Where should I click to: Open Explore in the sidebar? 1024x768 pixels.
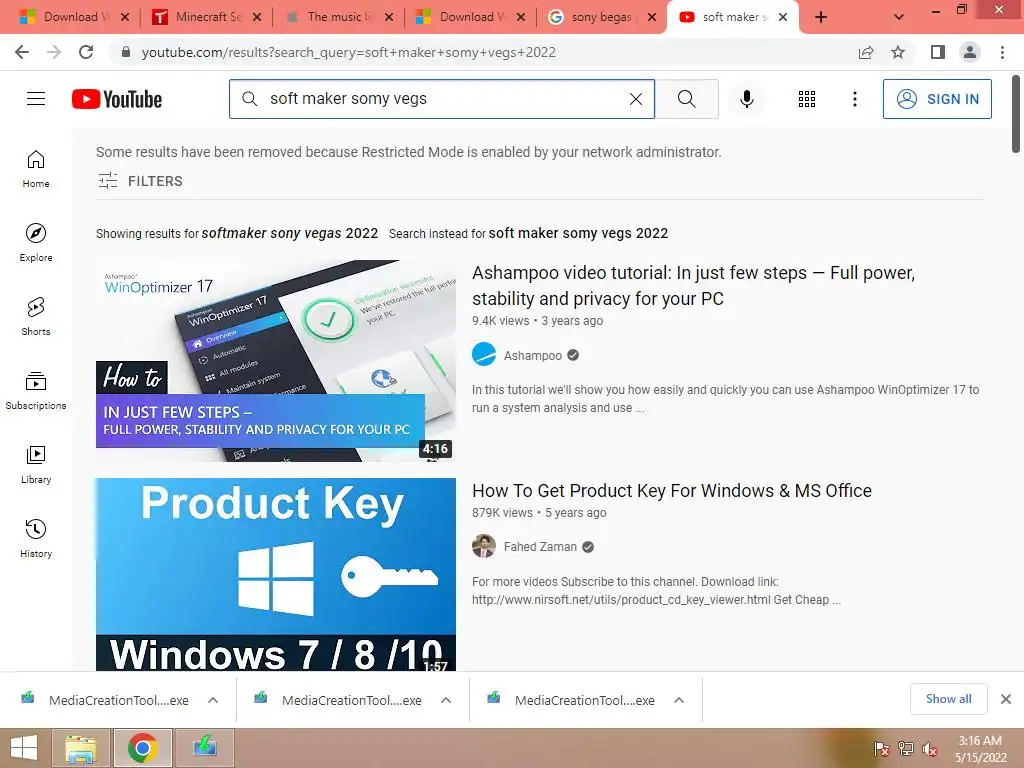click(36, 243)
